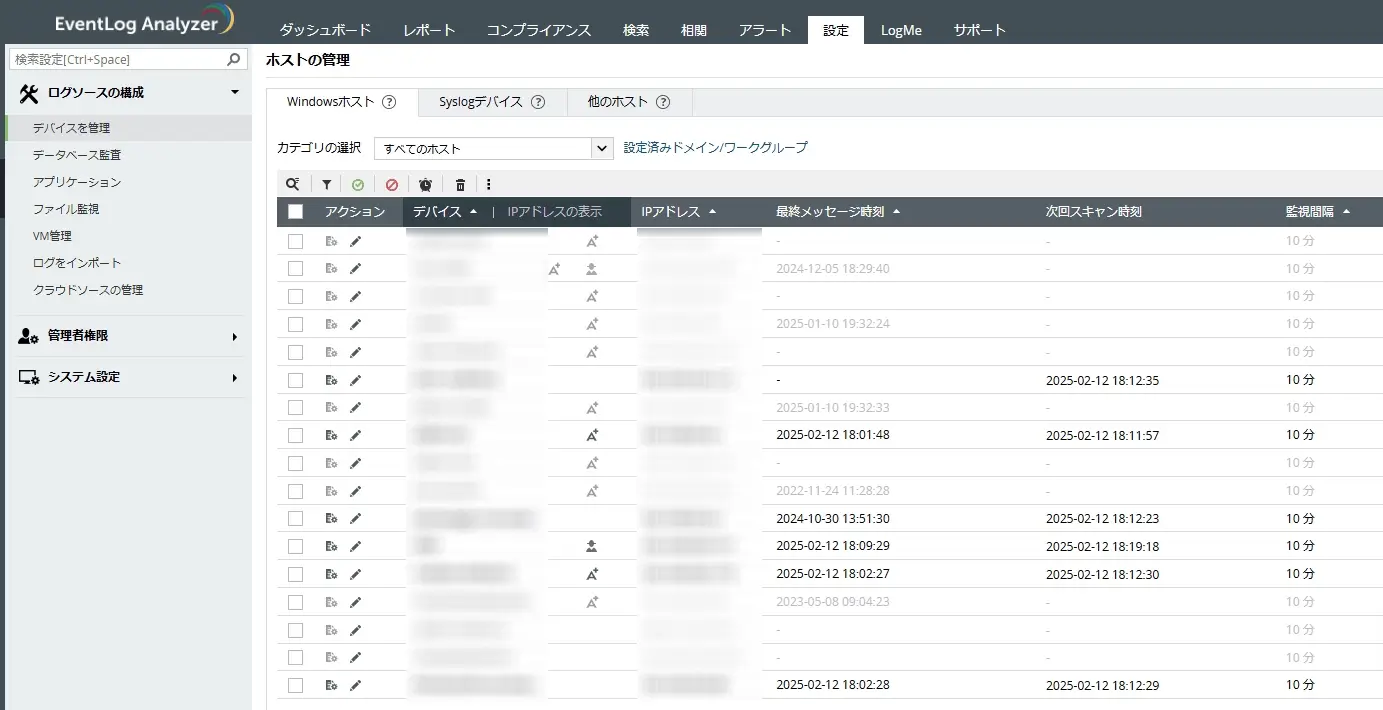Click the help icon beside Syslogデバイス
The width and height of the screenshot is (1383, 710).
[x=538, y=102]
